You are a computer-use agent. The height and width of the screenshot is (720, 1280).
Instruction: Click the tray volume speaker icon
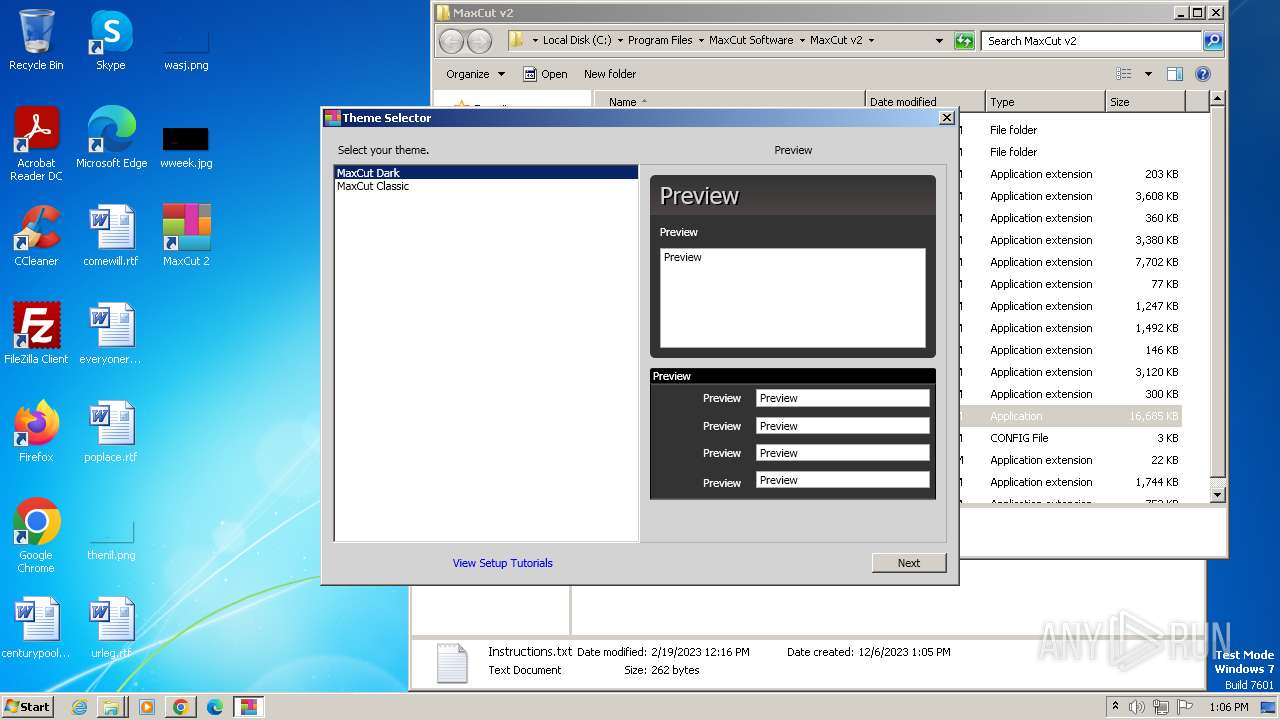point(1137,707)
